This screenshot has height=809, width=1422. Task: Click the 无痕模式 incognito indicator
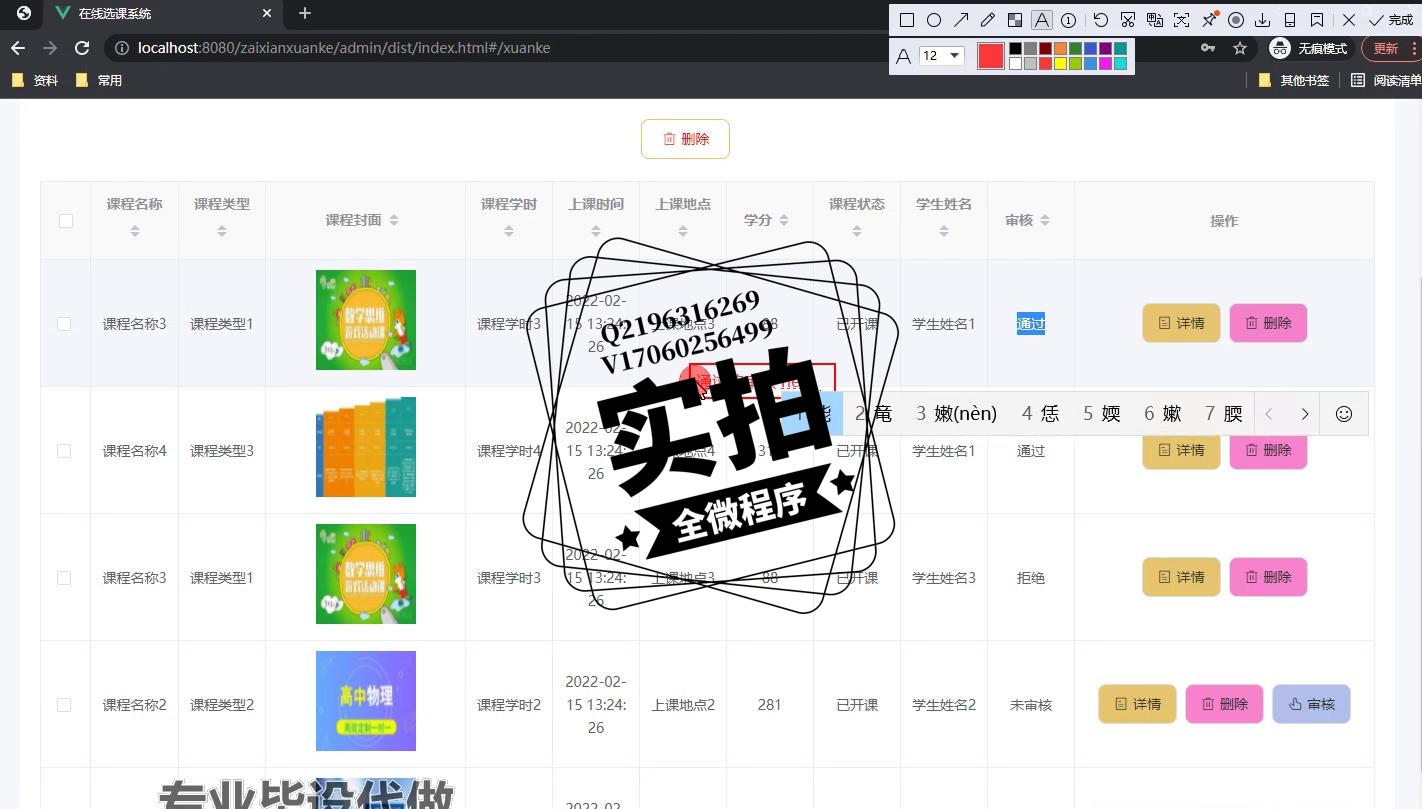1309,48
